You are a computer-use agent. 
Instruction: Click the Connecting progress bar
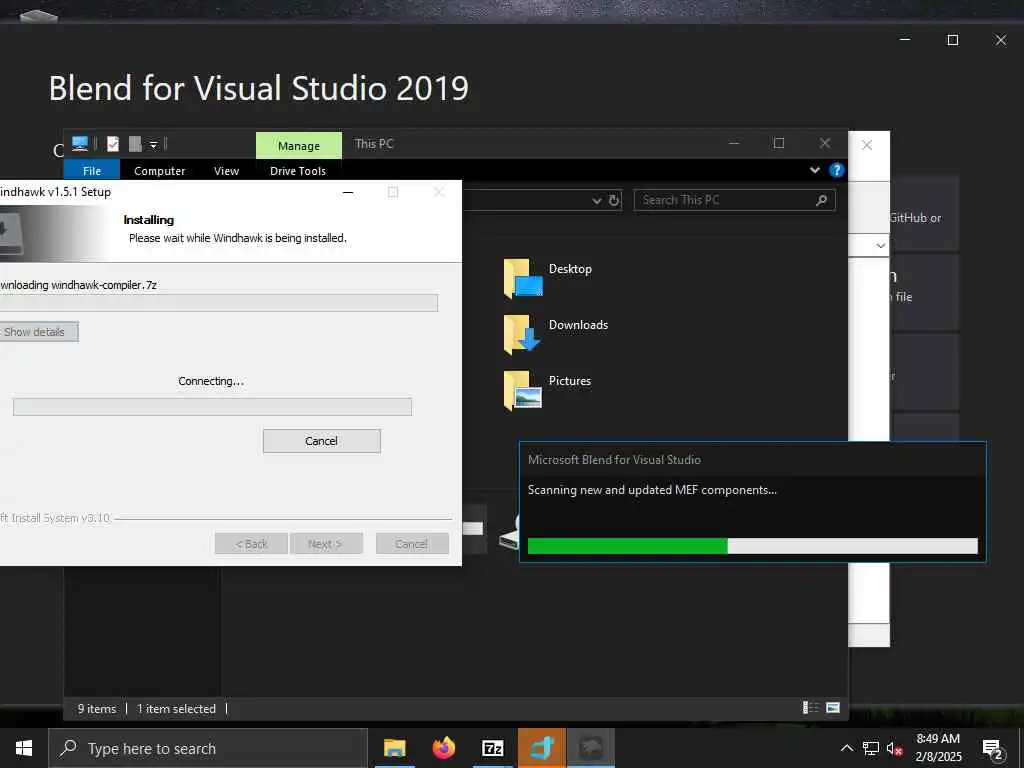[x=212, y=407]
